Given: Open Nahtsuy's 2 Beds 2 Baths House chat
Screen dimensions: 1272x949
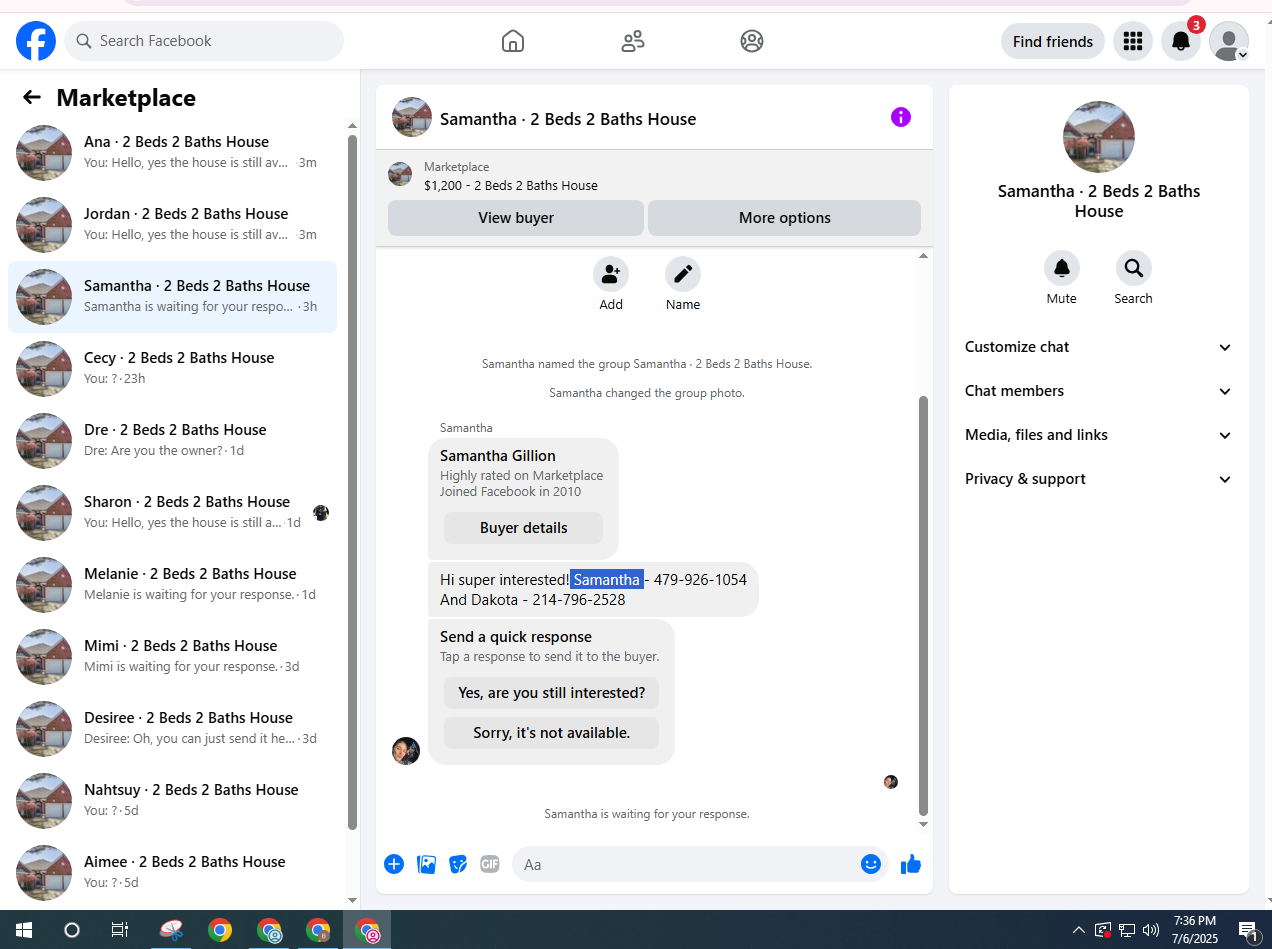Looking at the screenshot, I should pos(172,801).
